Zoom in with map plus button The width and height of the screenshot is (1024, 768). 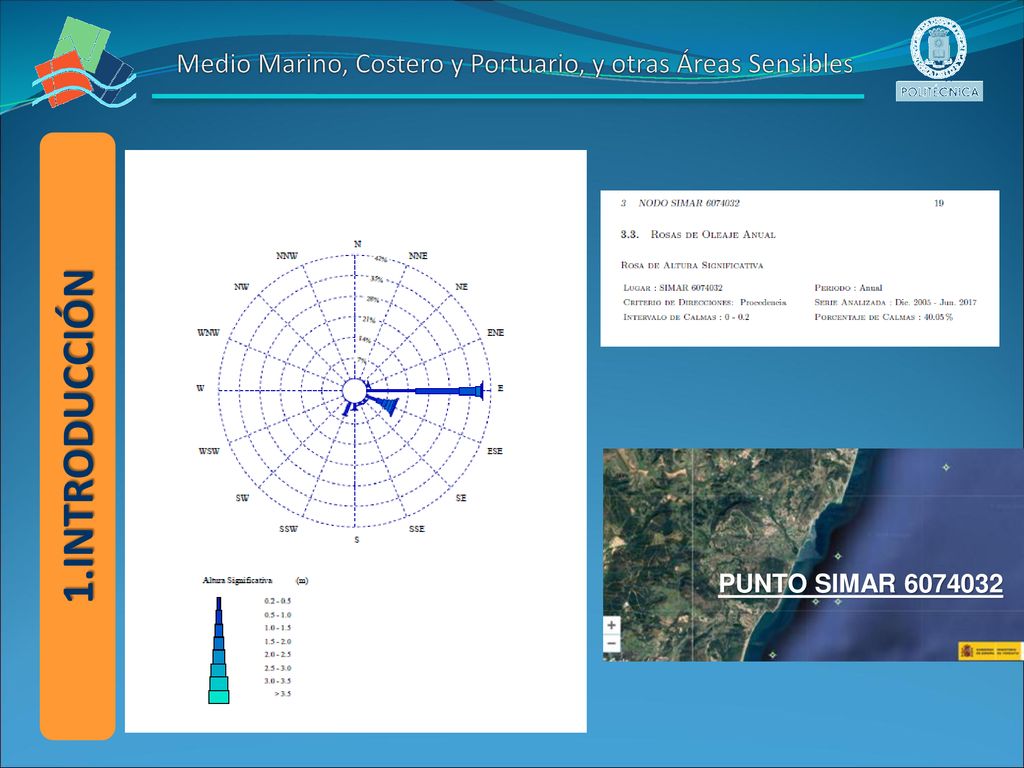(611, 625)
